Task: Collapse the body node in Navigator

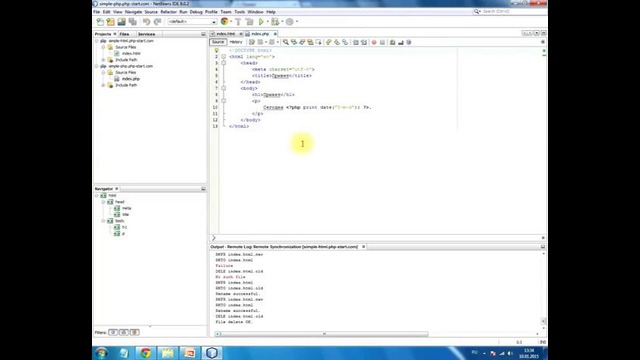Action: (x=104, y=221)
